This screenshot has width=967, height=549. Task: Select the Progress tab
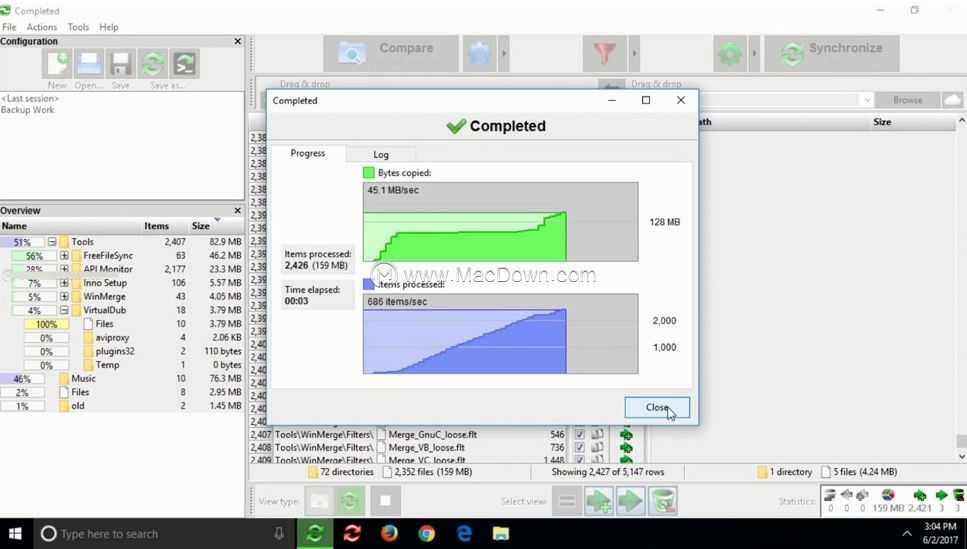[x=308, y=153]
